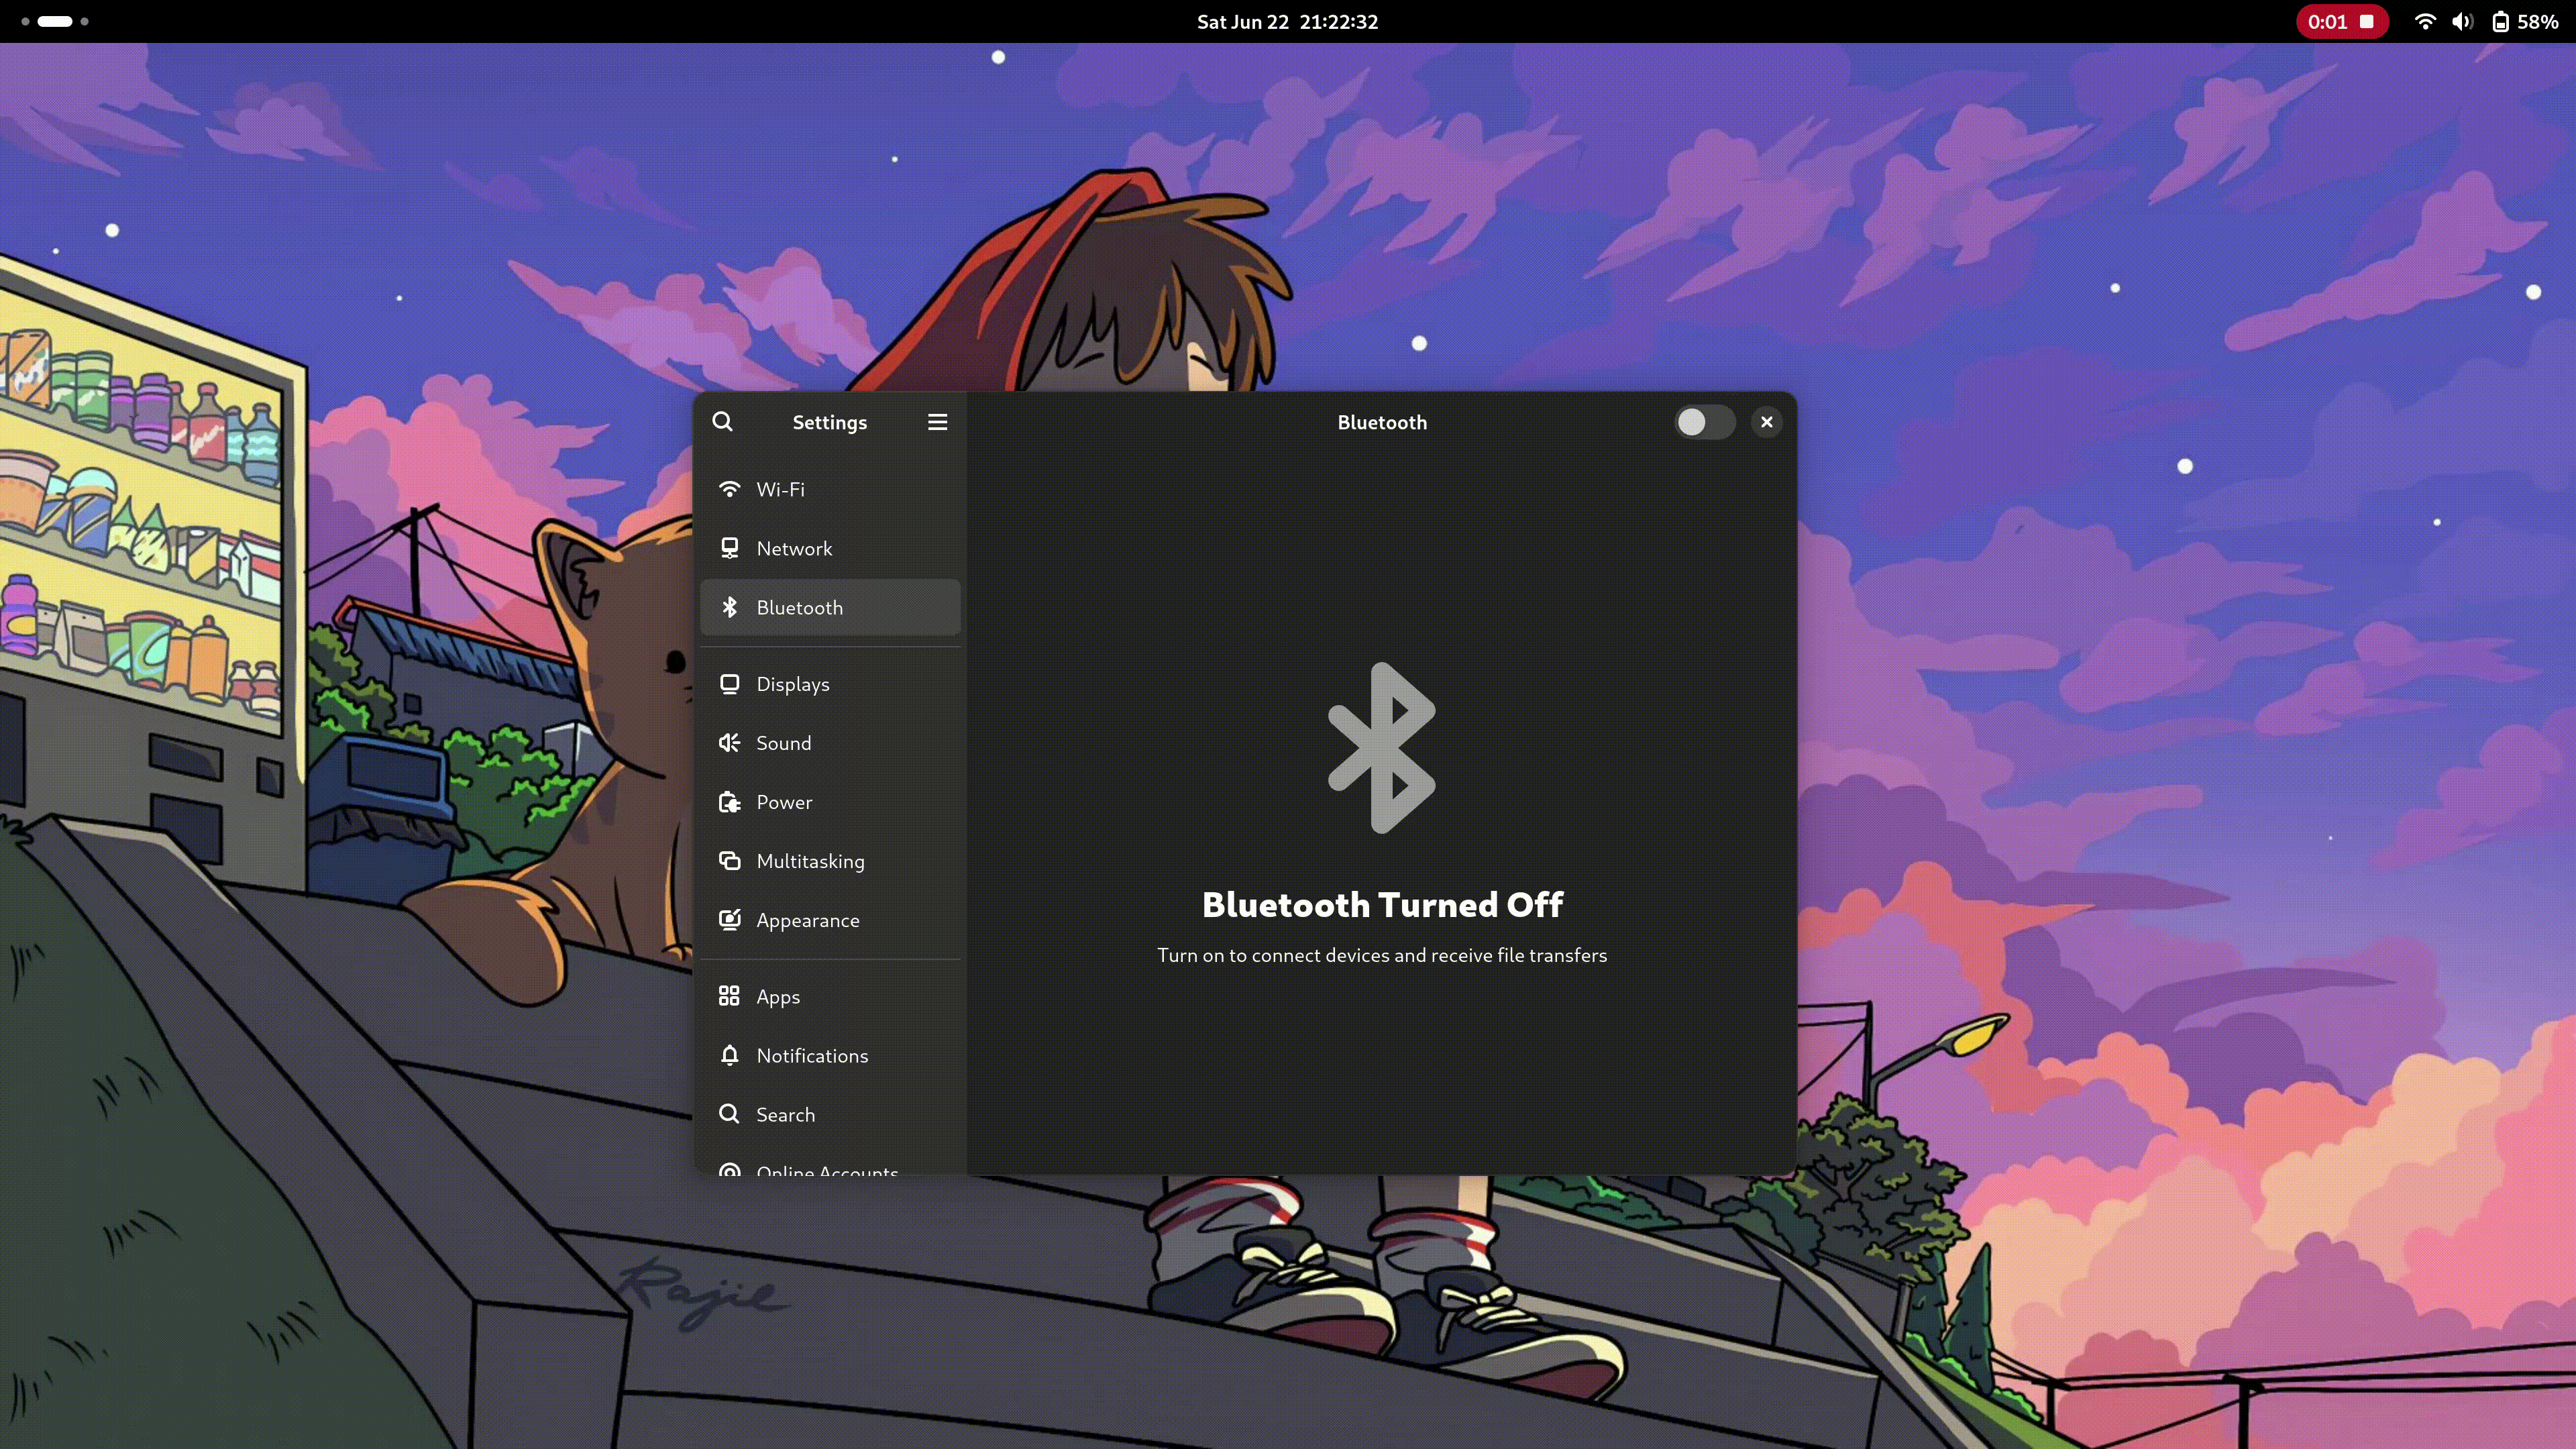Select Bluetooth in the sidebar
2576x1449 pixels.
(x=830, y=607)
